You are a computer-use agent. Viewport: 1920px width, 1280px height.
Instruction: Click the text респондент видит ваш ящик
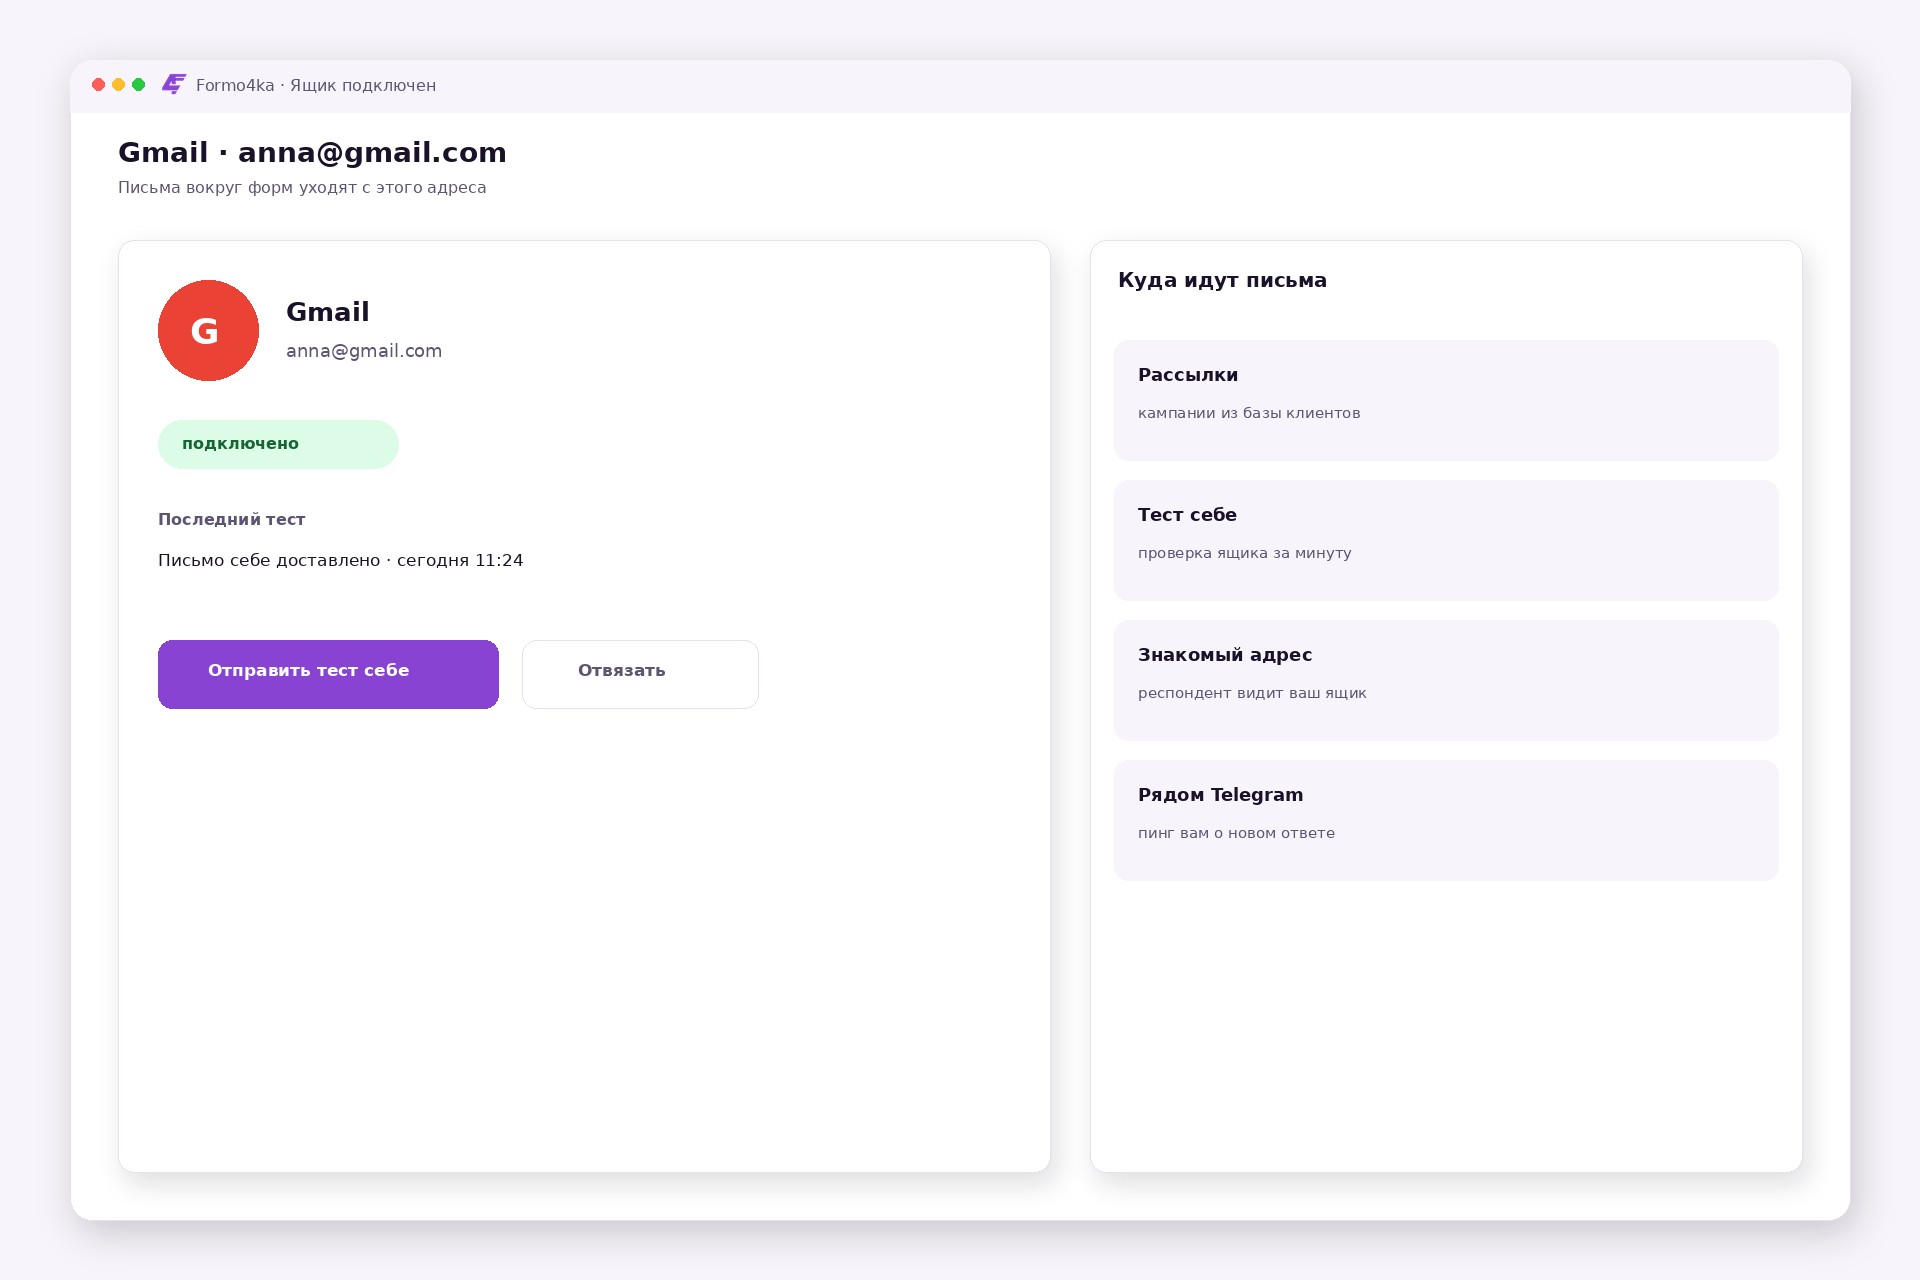[1252, 693]
